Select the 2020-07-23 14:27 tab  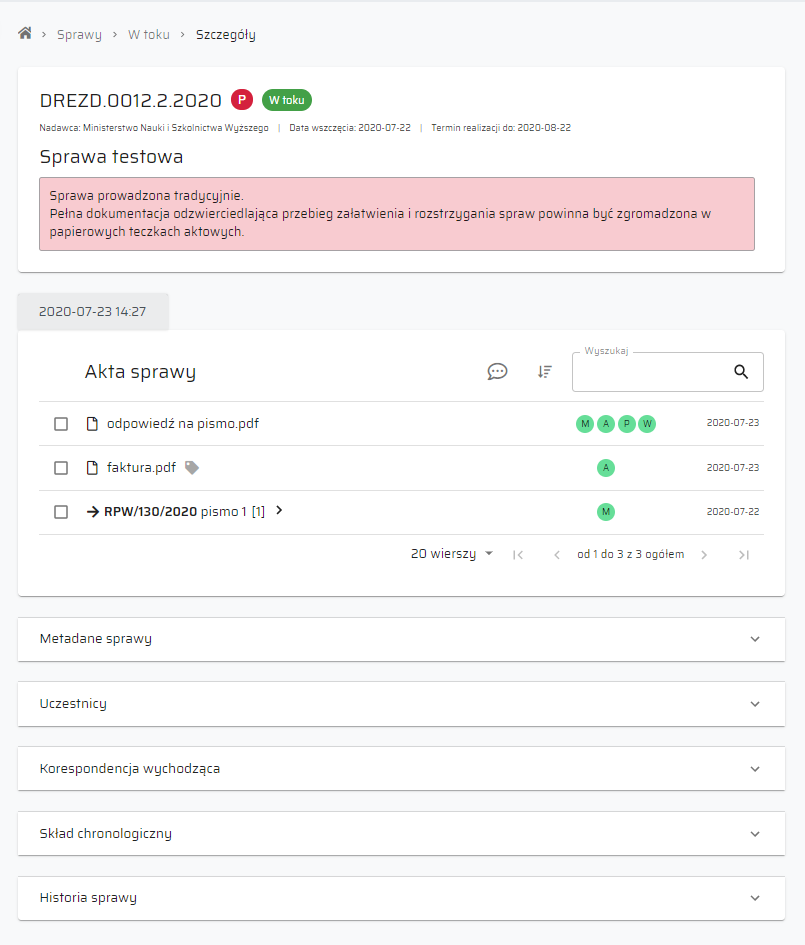(93, 311)
